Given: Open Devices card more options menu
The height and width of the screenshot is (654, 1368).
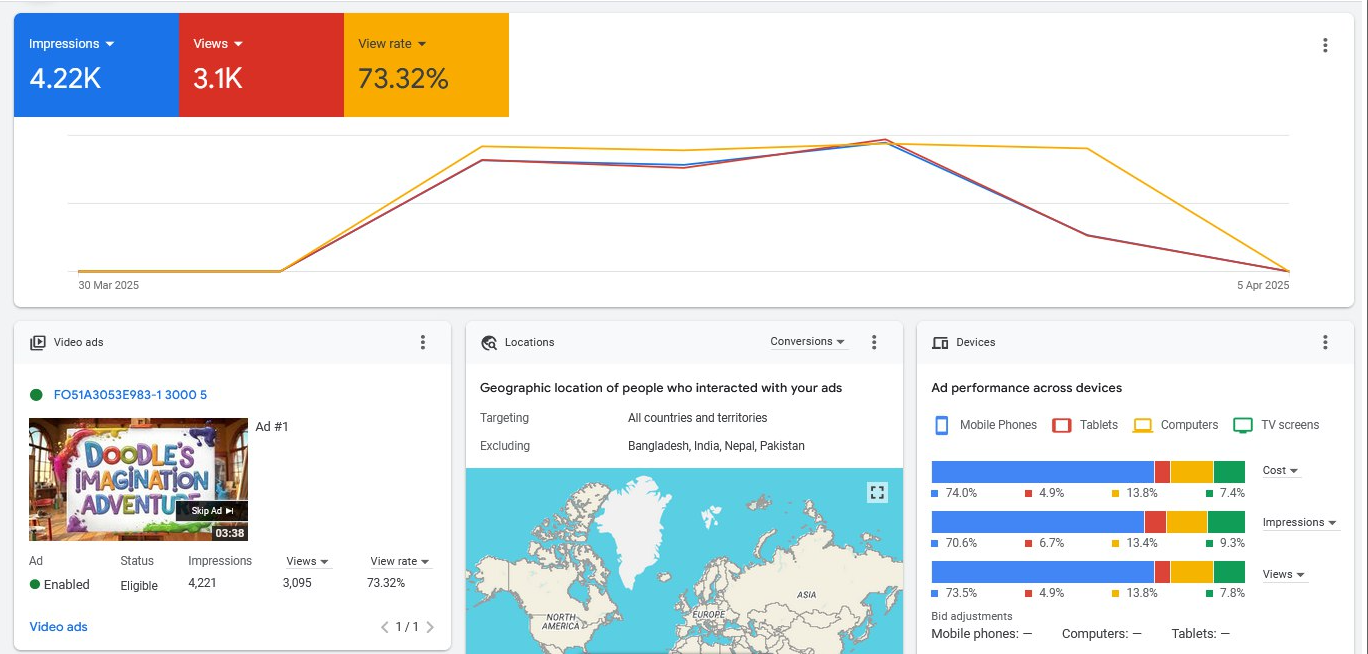Looking at the screenshot, I should pyautogui.click(x=1325, y=342).
